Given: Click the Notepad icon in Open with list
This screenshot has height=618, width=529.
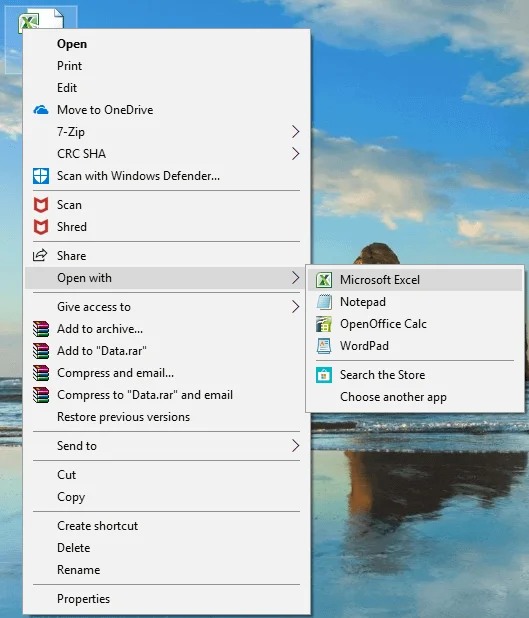Looking at the screenshot, I should tap(324, 302).
